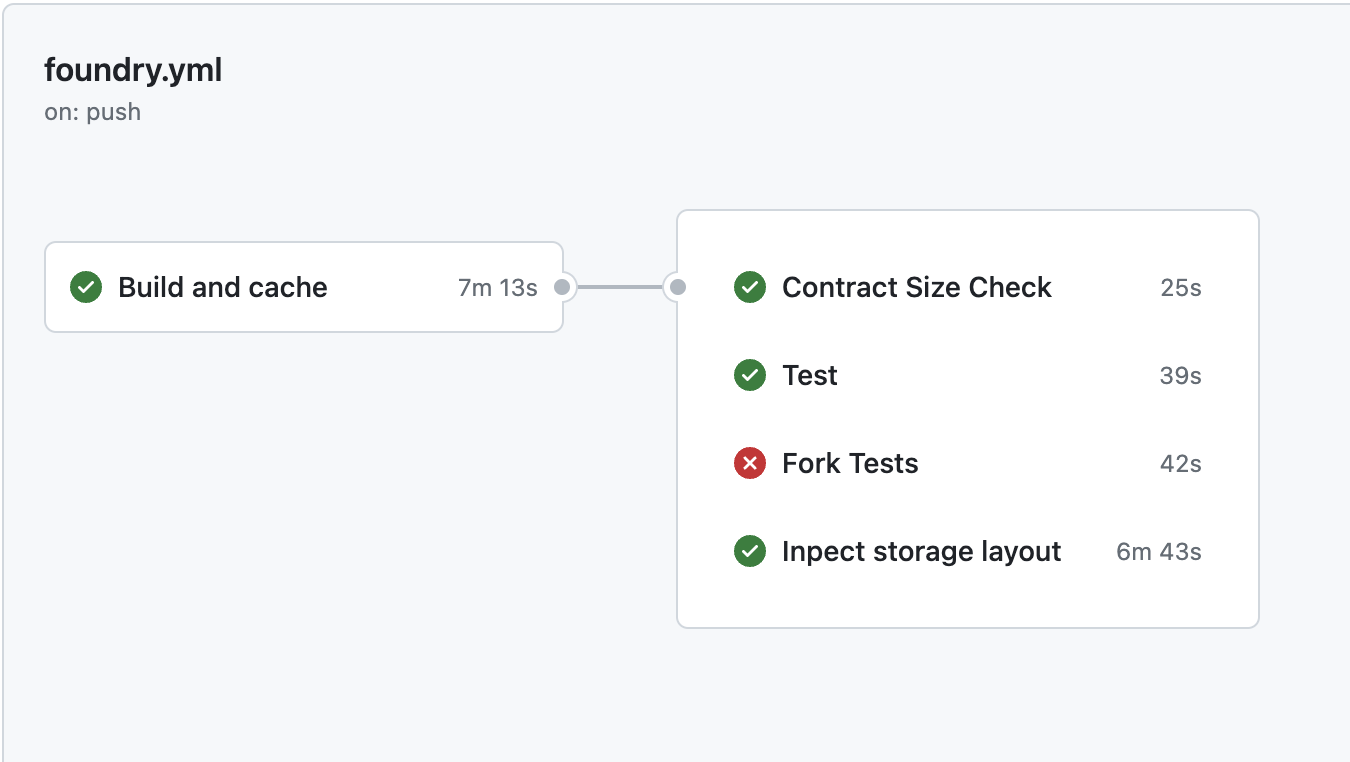Click the success icon beside Contract Size Check

[x=750, y=287]
